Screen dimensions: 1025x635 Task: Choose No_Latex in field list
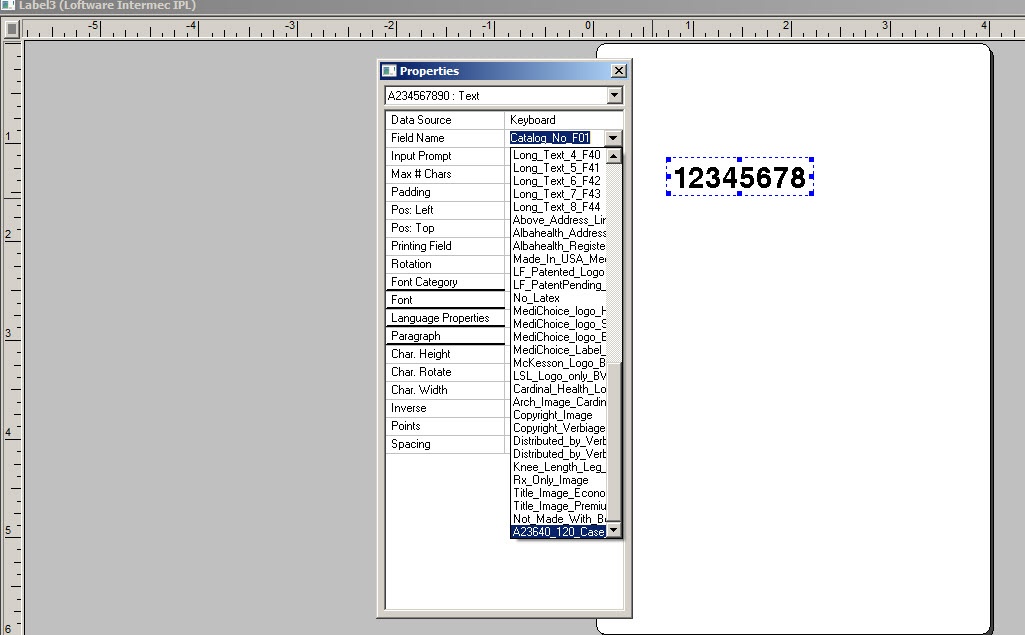click(x=537, y=298)
